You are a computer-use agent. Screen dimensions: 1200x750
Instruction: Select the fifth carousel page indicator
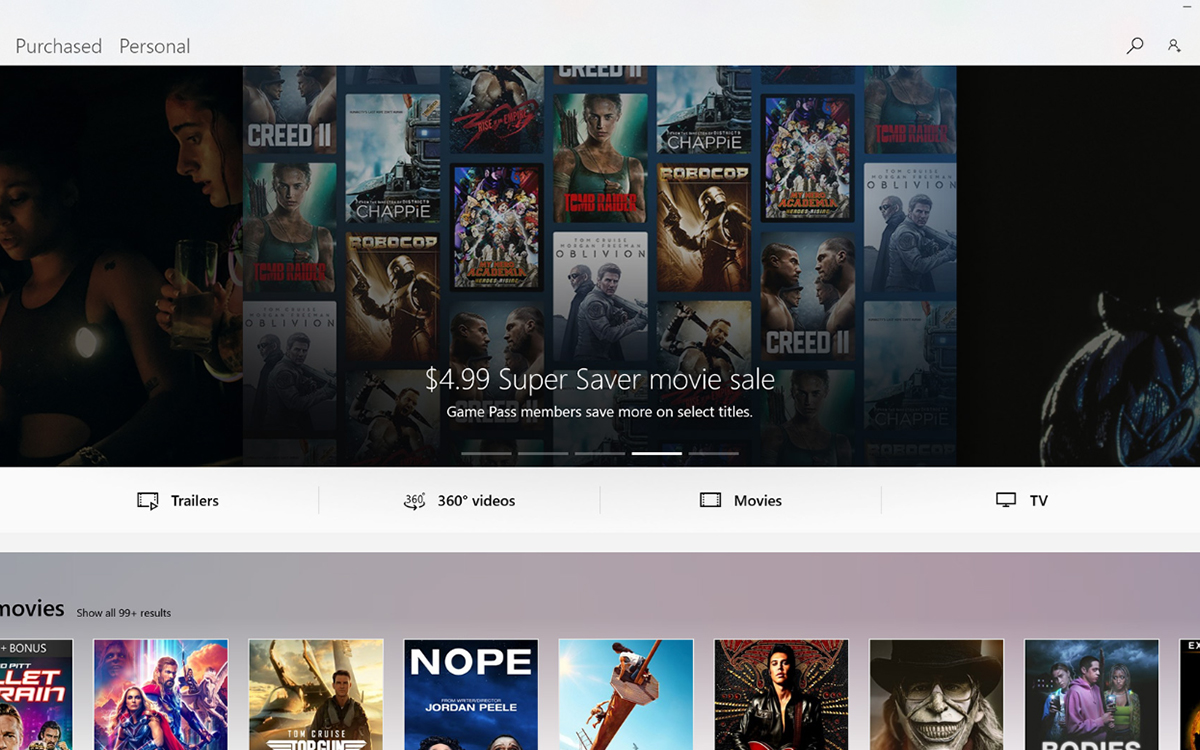tap(714, 453)
